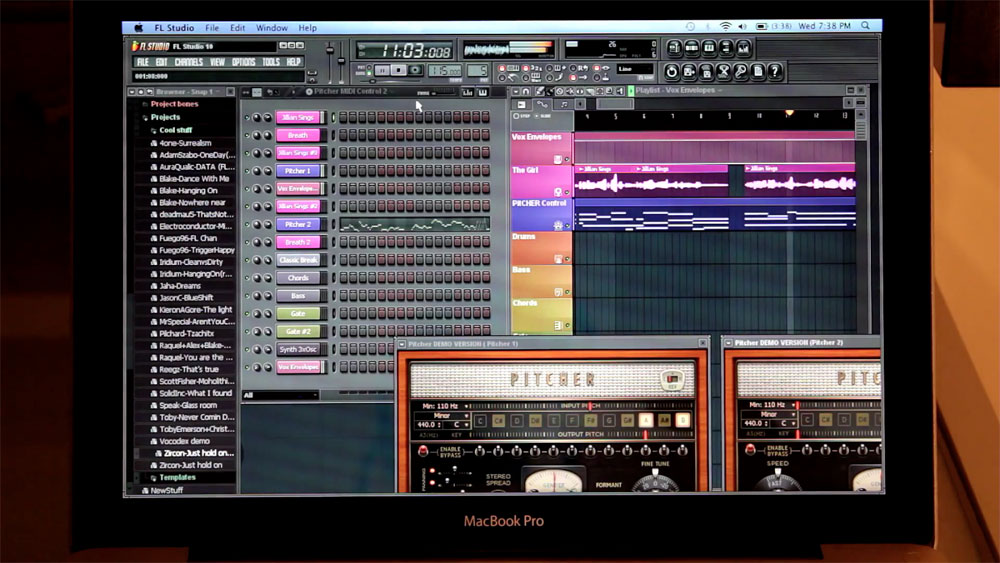The height and width of the screenshot is (563, 1000).
Task: Open the key C dropdown in Pitcher 1
Action: 457,424
